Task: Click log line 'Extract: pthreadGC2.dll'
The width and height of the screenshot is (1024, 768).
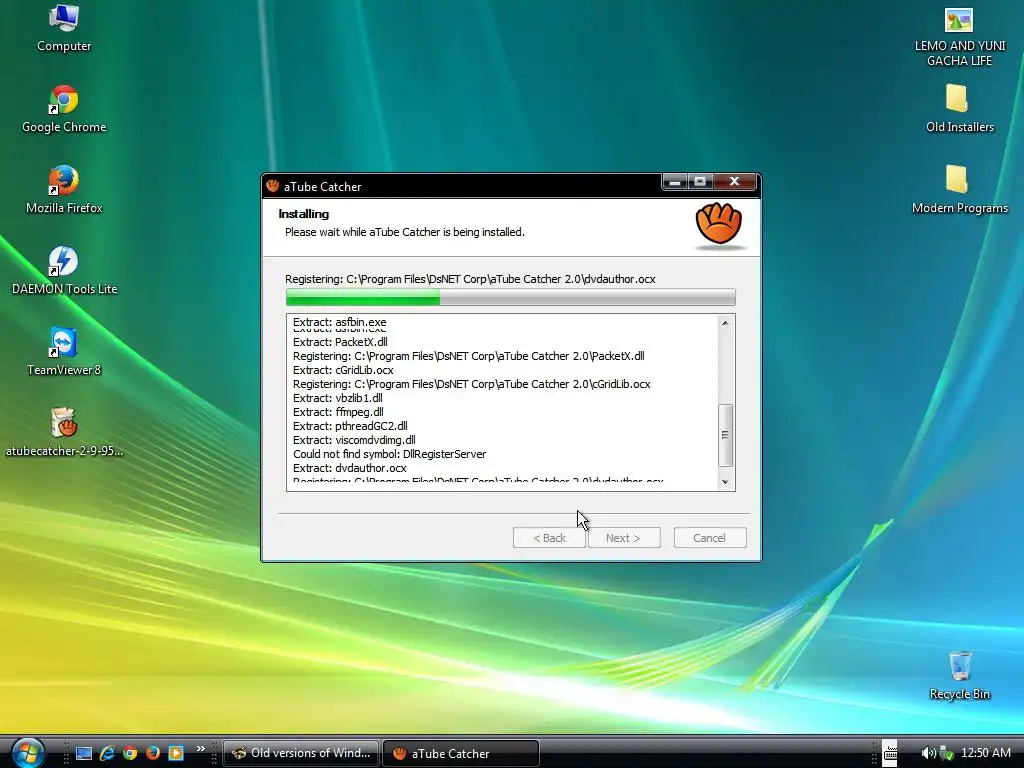Action: [x=350, y=426]
